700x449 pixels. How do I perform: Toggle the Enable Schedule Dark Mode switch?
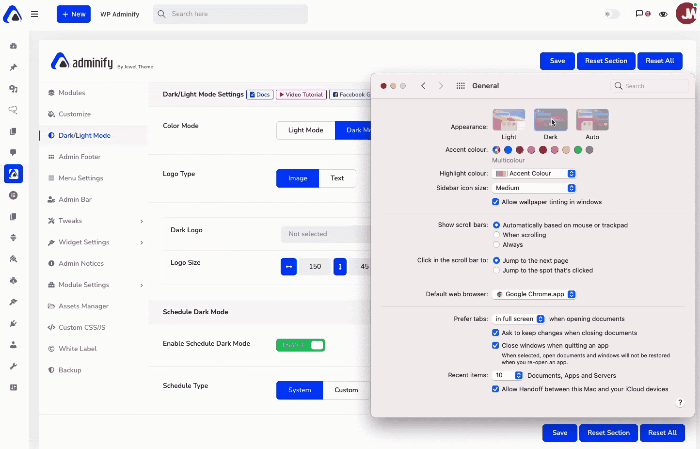[x=301, y=345]
